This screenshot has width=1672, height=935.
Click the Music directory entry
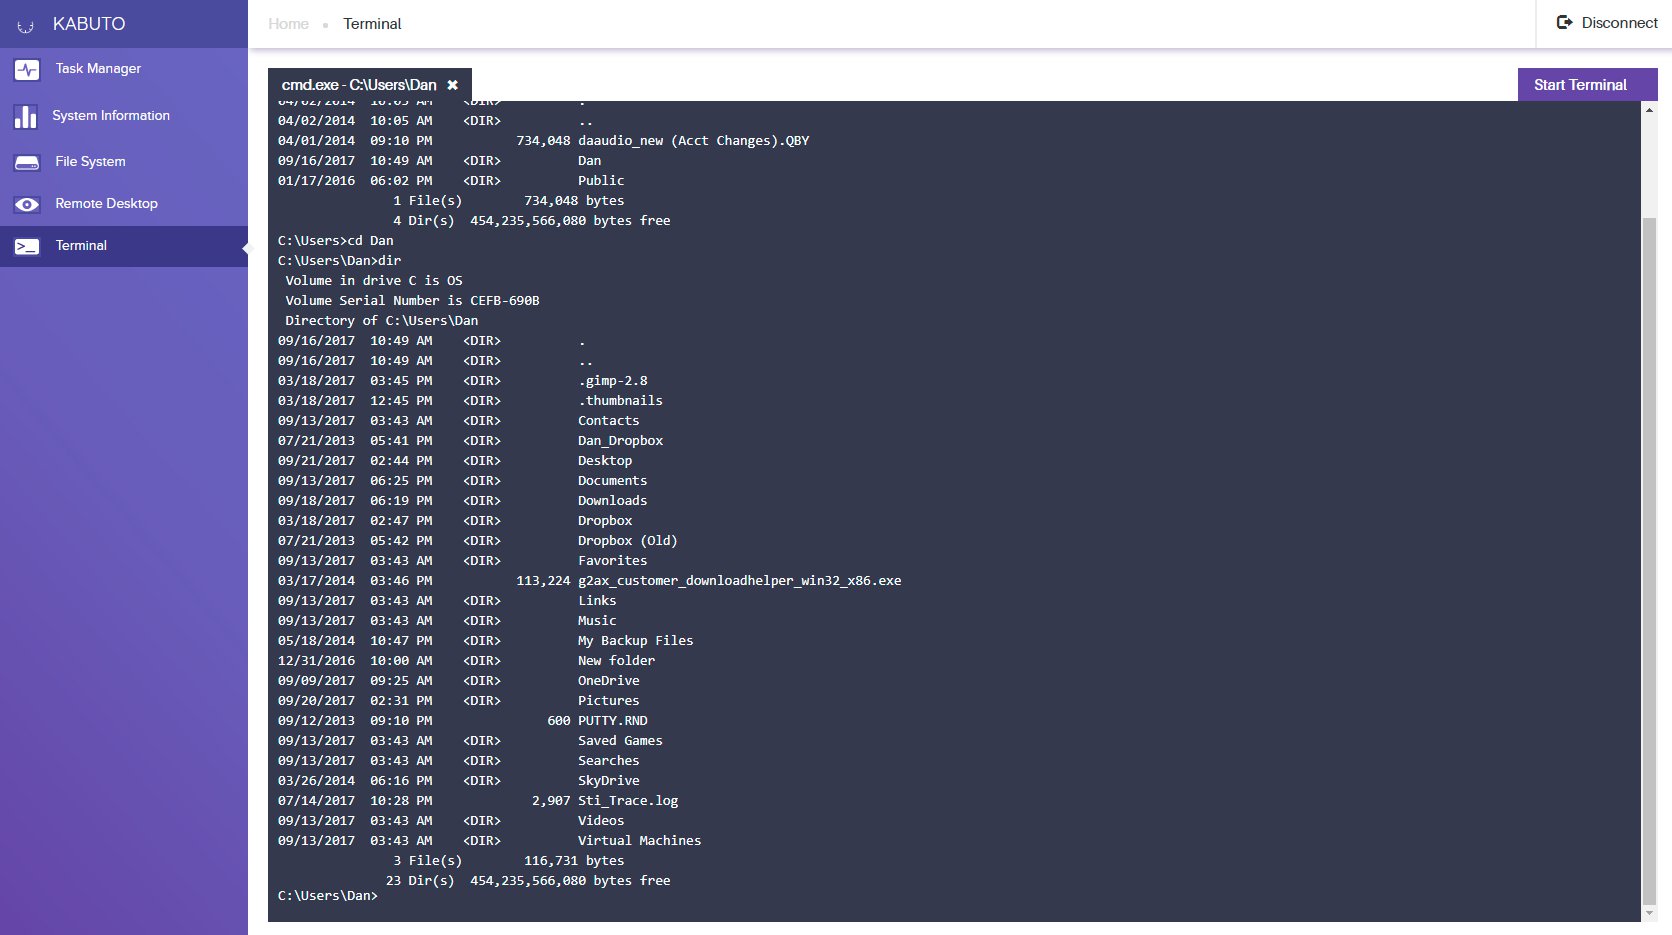tap(597, 621)
